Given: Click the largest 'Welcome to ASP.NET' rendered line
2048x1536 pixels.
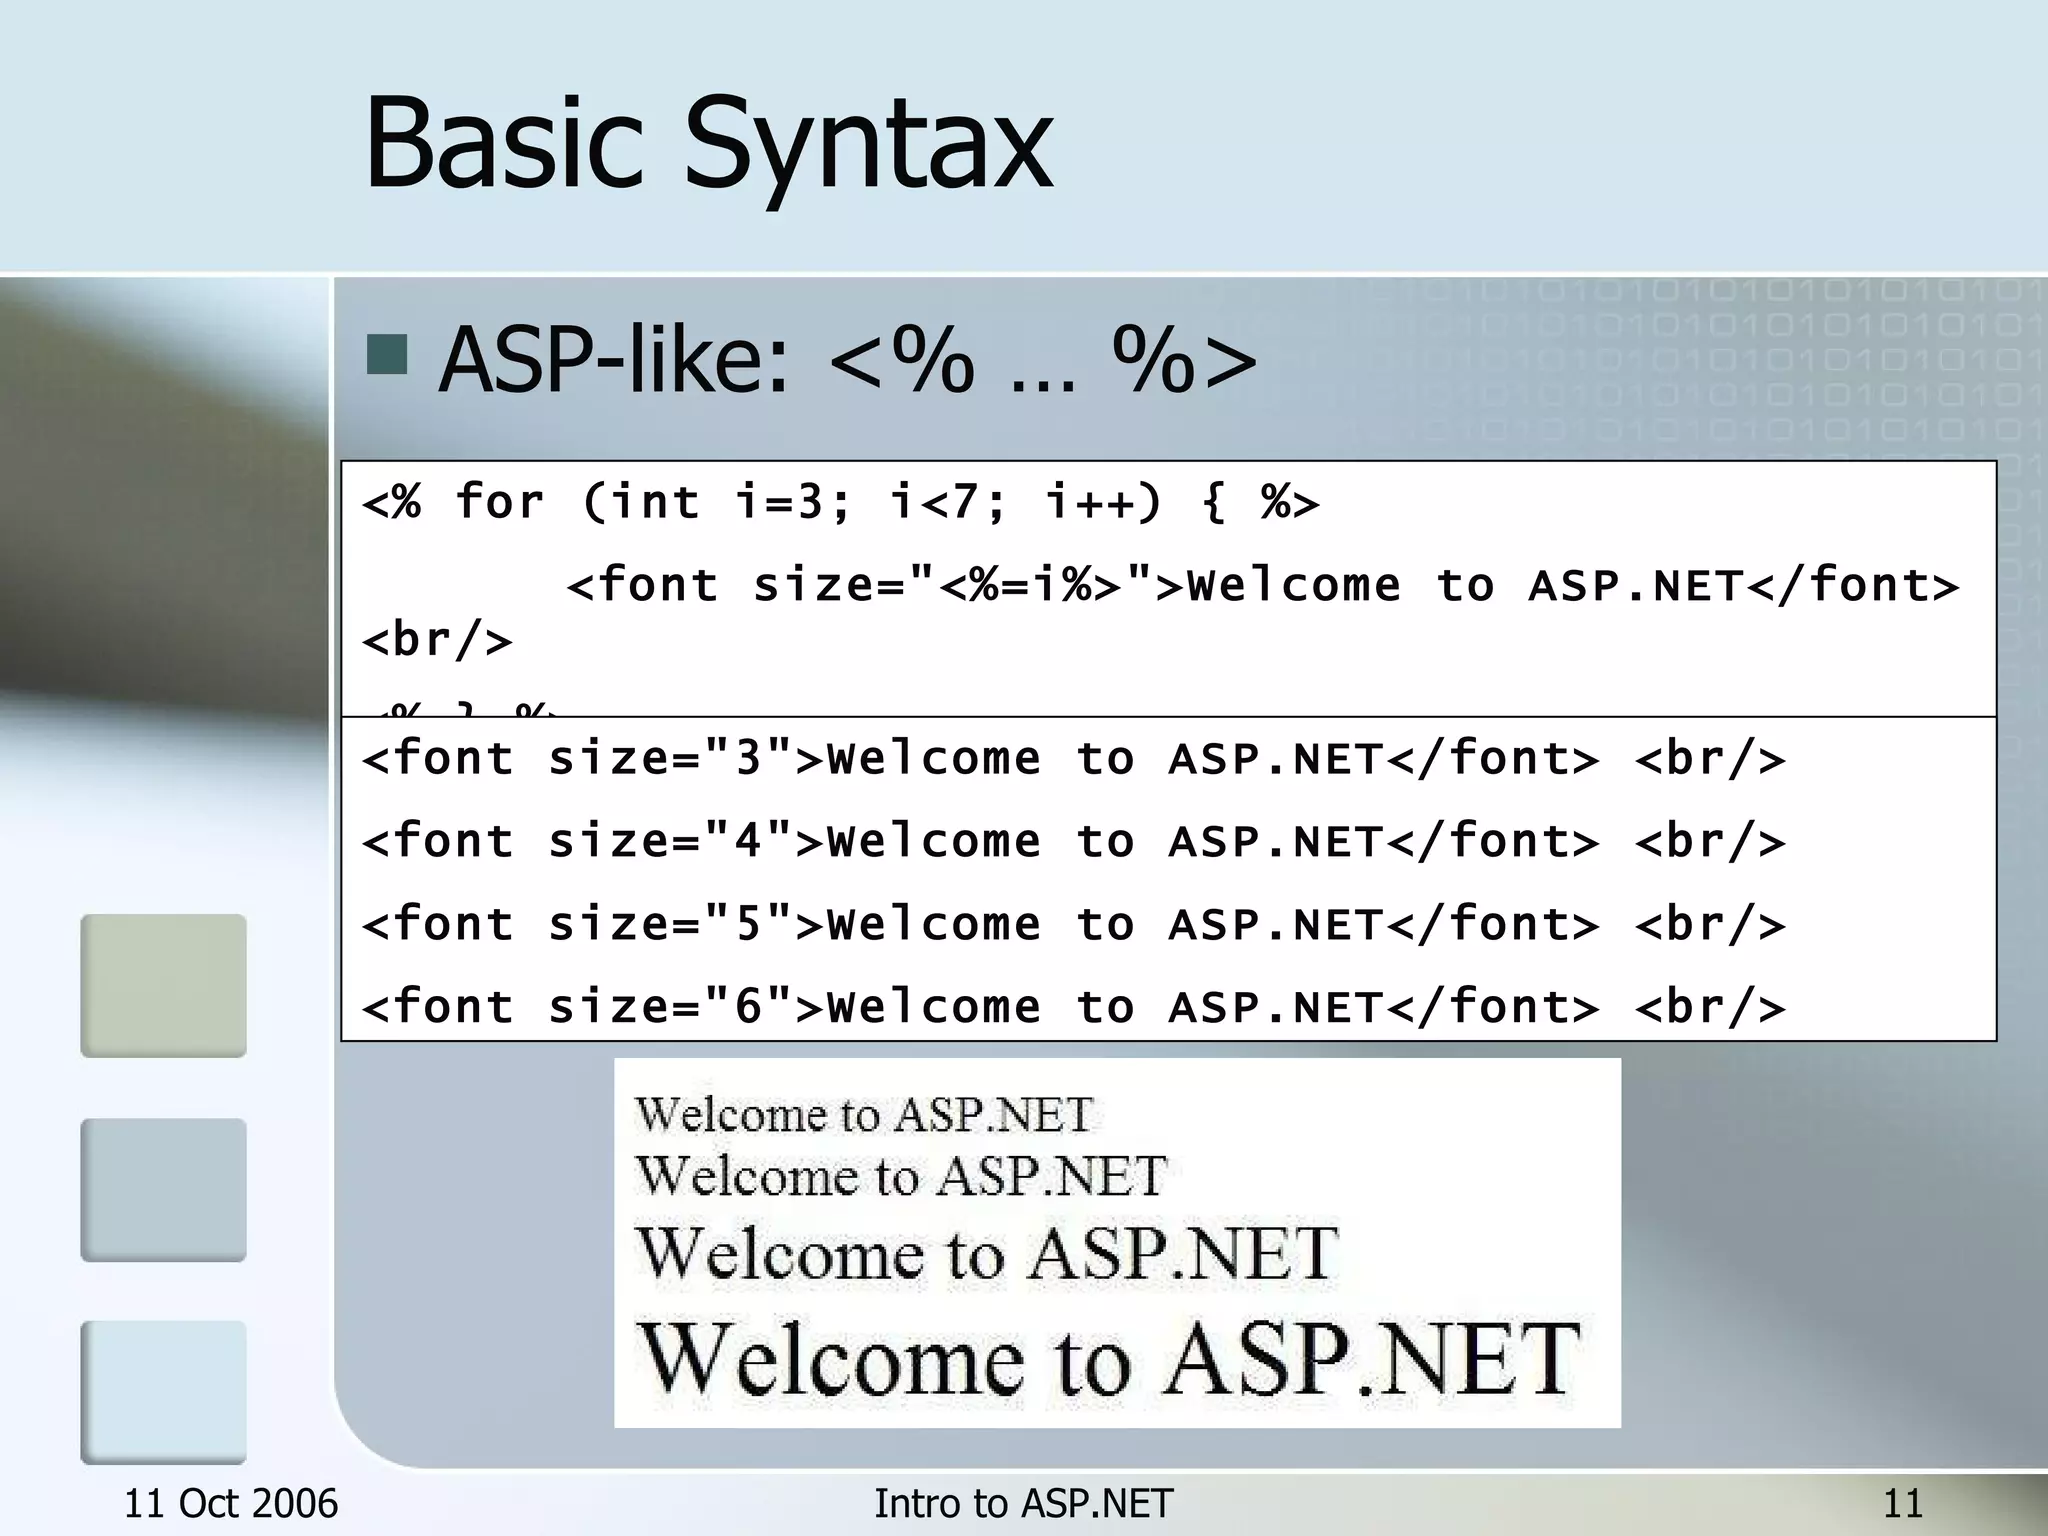Looking at the screenshot, I should [1110, 1358].
